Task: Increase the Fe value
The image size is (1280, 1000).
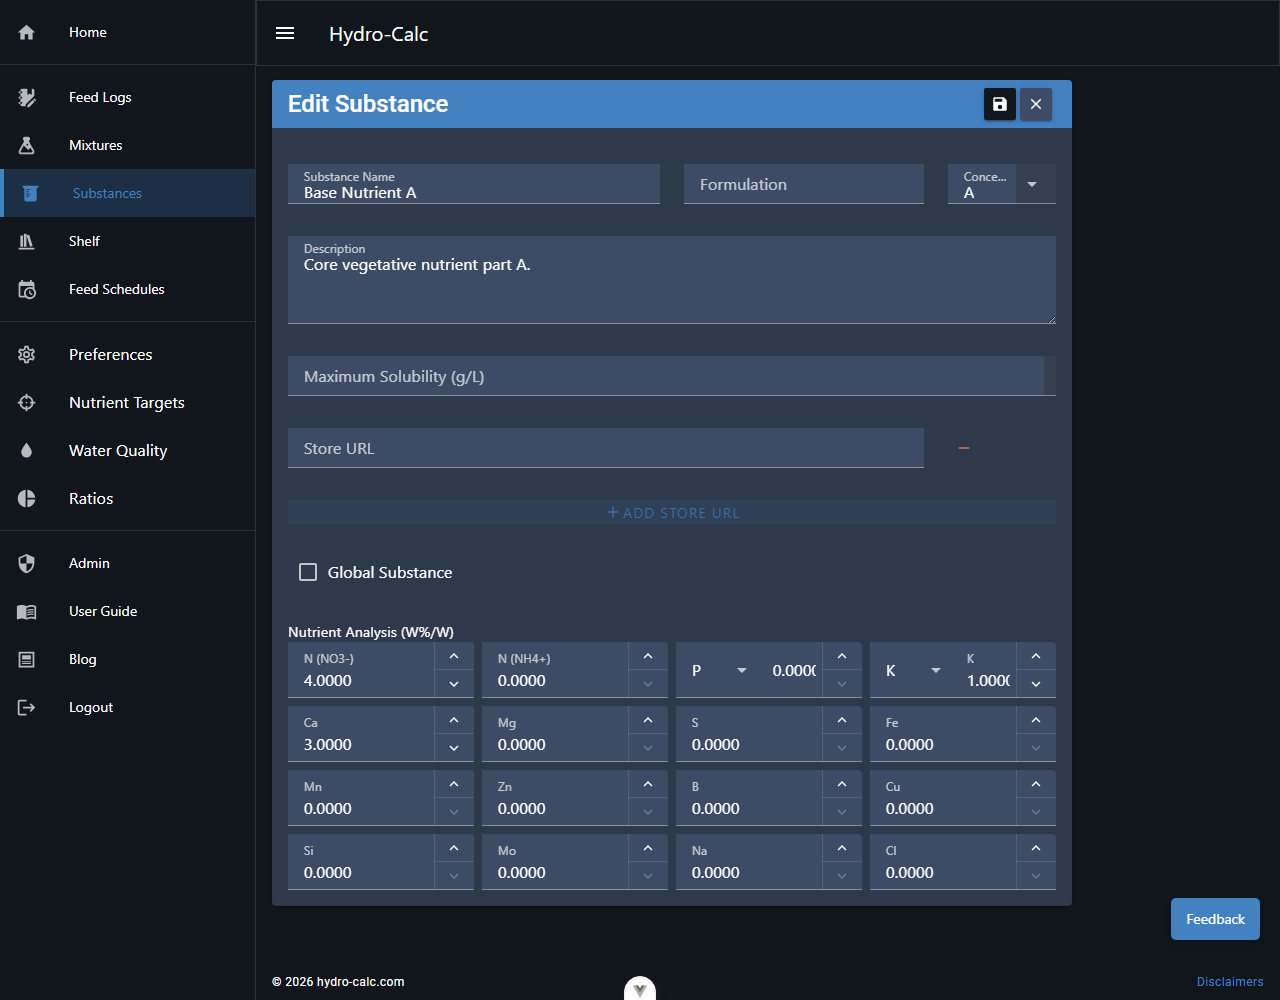Action: (x=1036, y=720)
